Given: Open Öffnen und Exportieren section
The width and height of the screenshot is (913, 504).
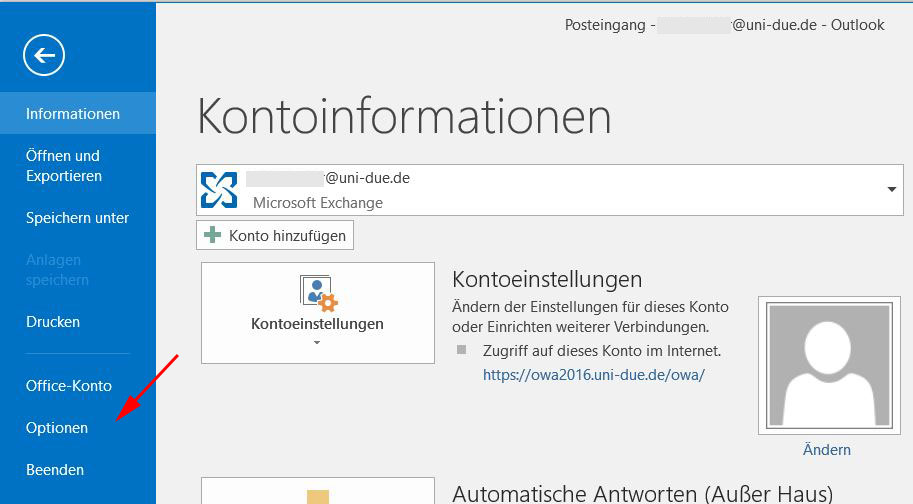Looking at the screenshot, I should [x=63, y=166].
